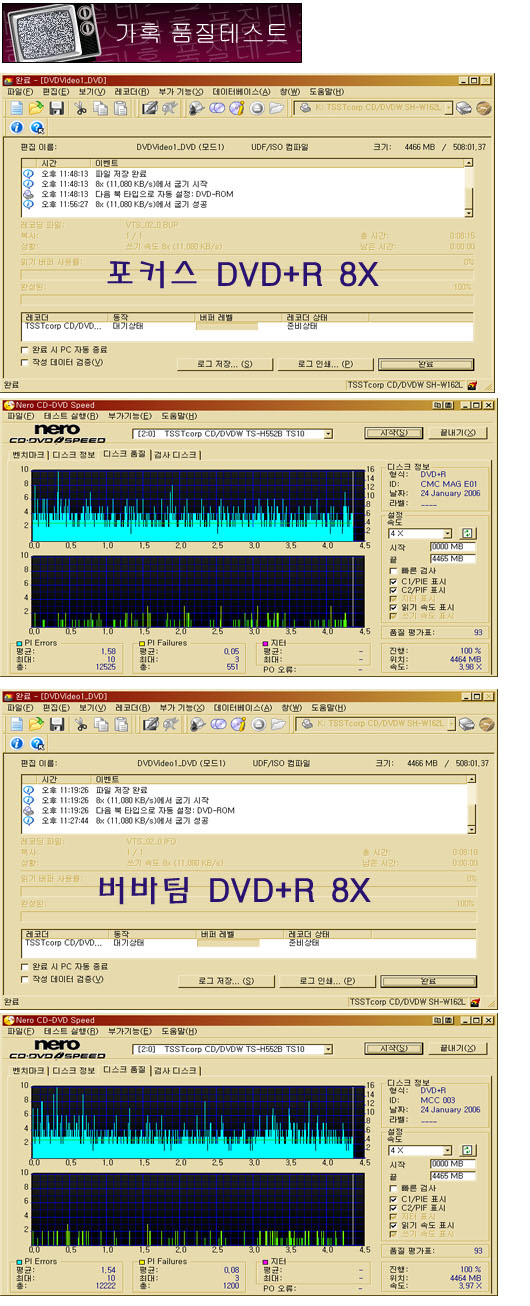530x1306 pixels.
Task: Click Paste clipboard icon in upper Nero Burning window
Action: [120, 107]
